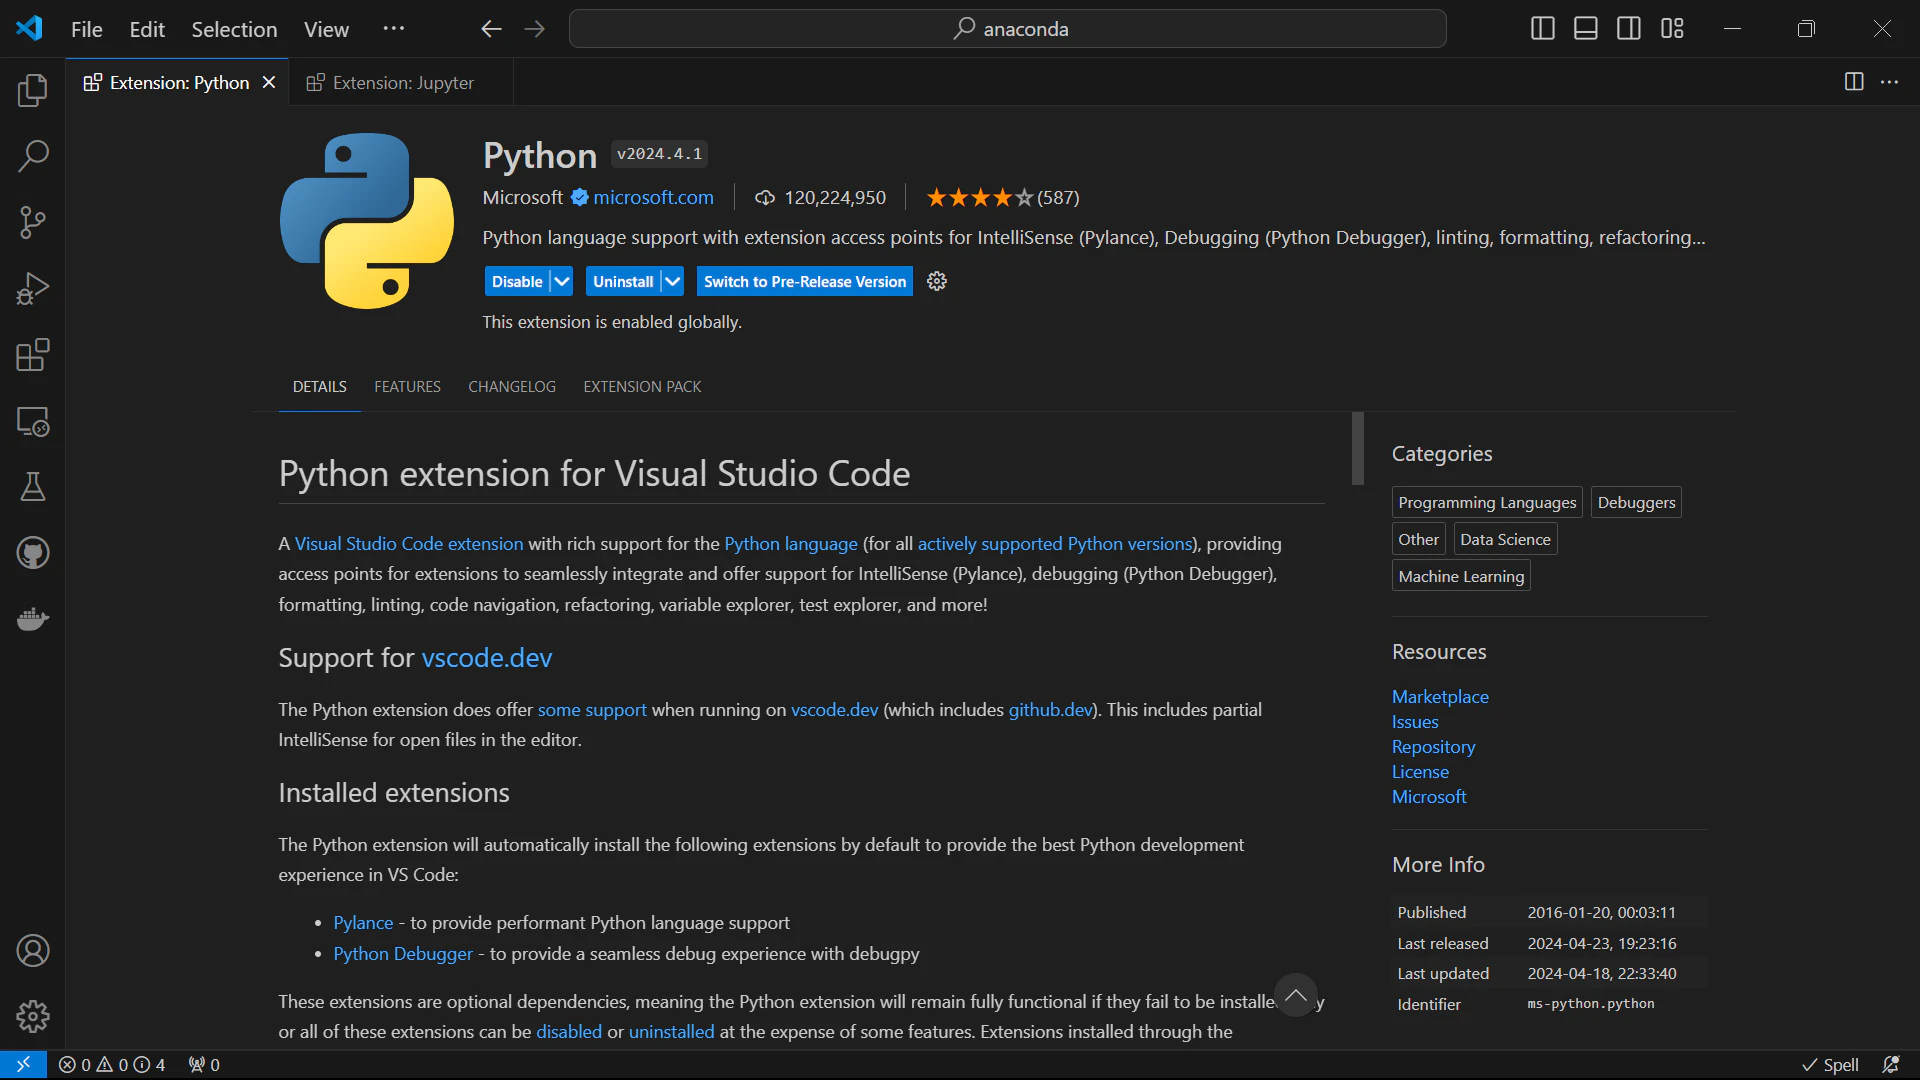Go back with the navigation arrow
This screenshot has width=1920, height=1080.
491,29
